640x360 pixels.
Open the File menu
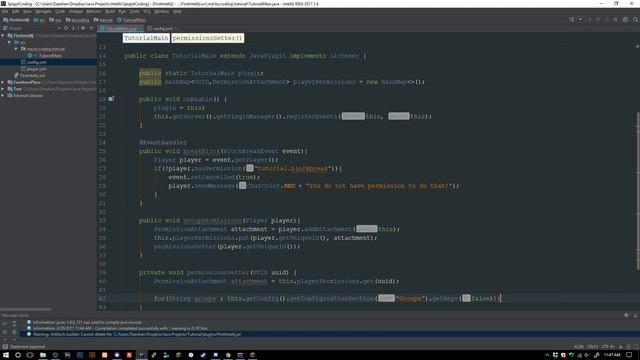tap(5, 11)
